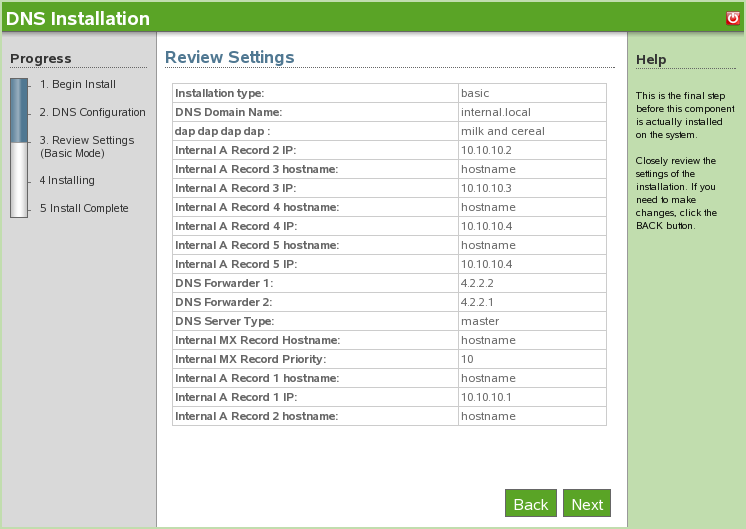Click the DNS Installation title

[78, 18]
